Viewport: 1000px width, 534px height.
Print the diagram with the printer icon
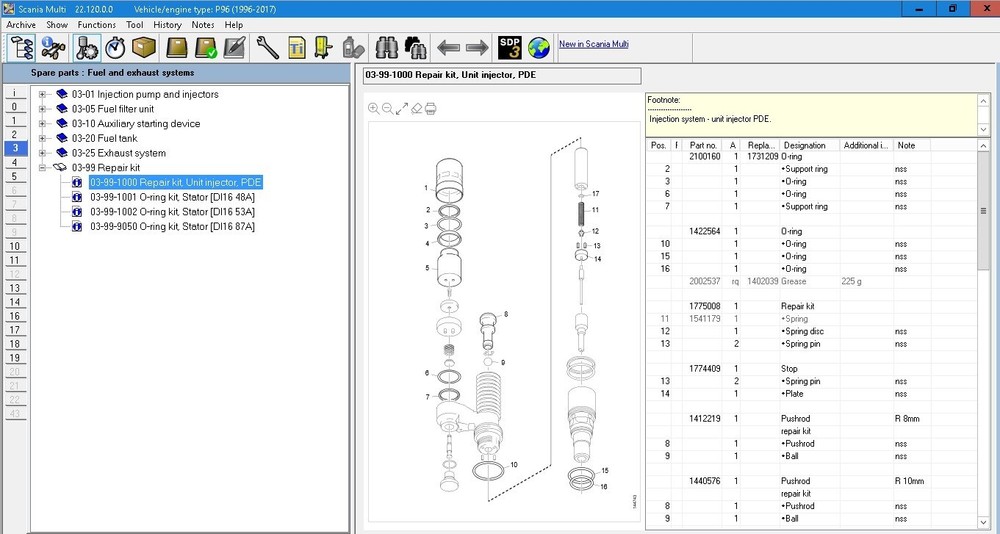(x=430, y=109)
